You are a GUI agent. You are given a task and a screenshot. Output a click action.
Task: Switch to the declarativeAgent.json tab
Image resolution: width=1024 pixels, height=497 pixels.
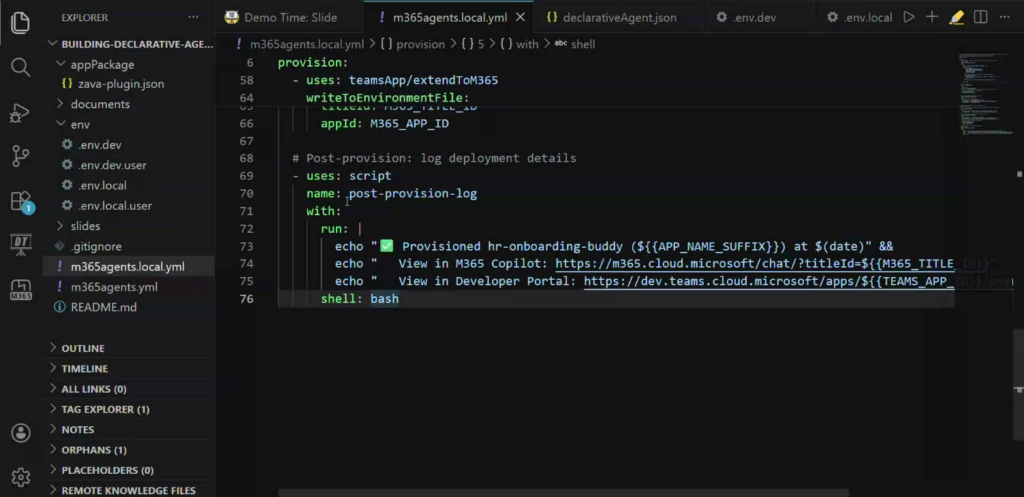(x=612, y=17)
